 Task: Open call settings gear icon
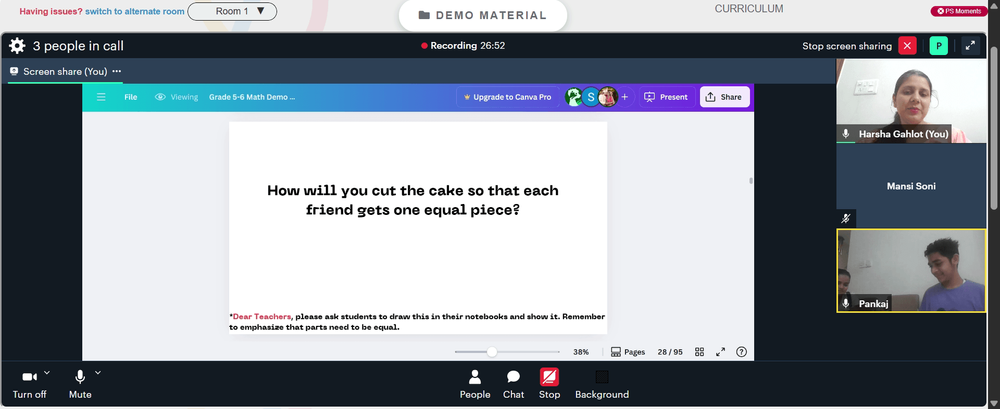click(x=17, y=46)
